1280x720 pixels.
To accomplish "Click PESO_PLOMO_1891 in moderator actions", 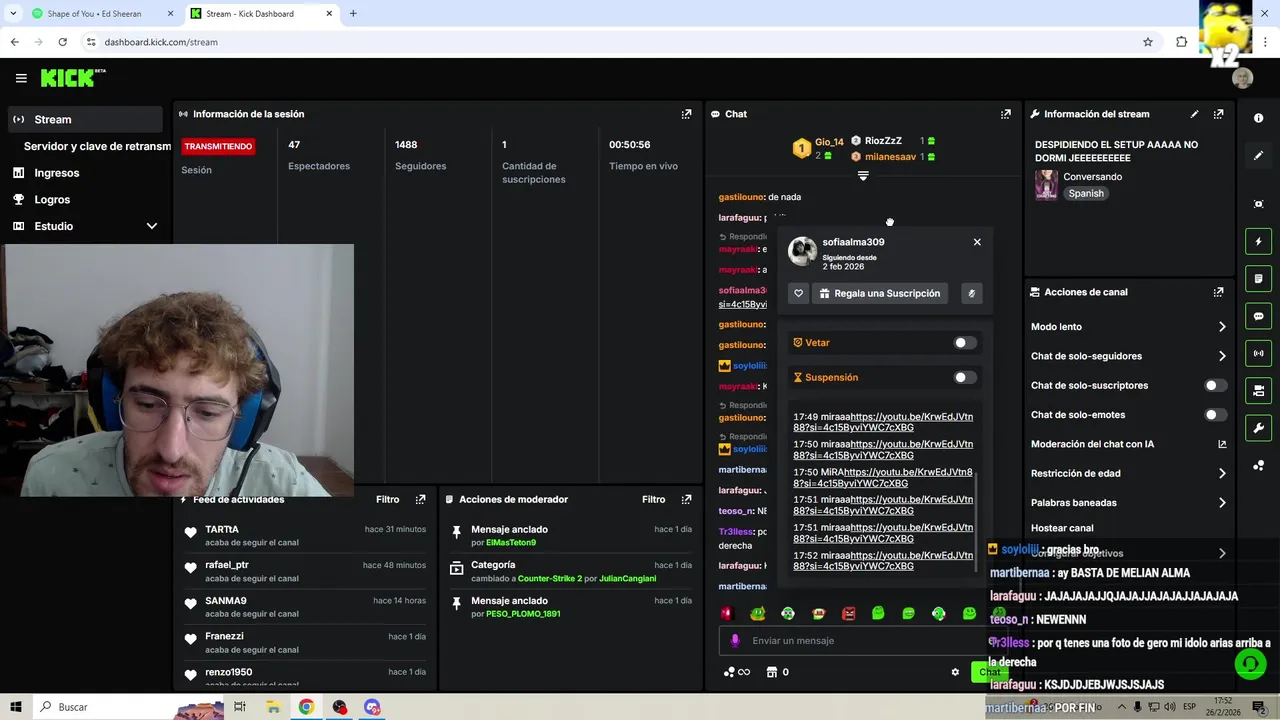I will pyautogui.click(x=523, y=614).
